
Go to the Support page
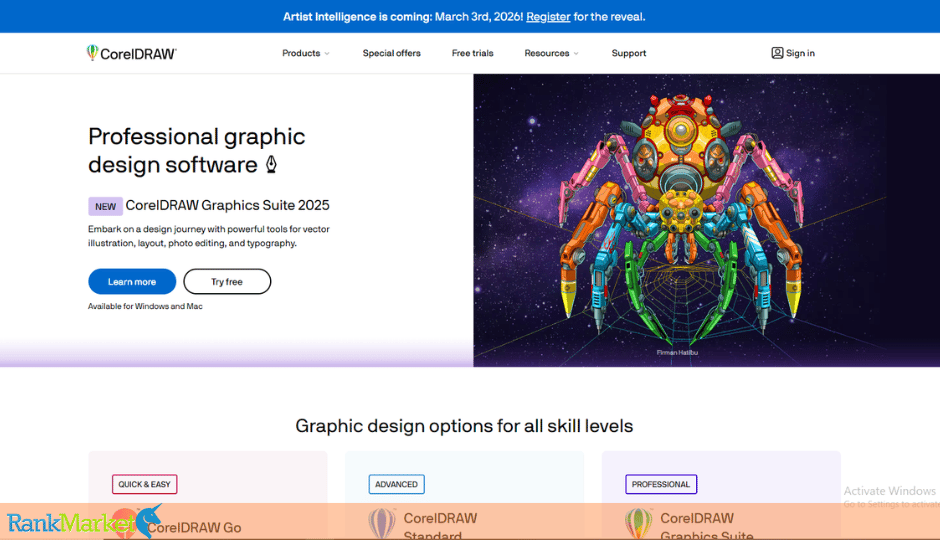[629, 53]
